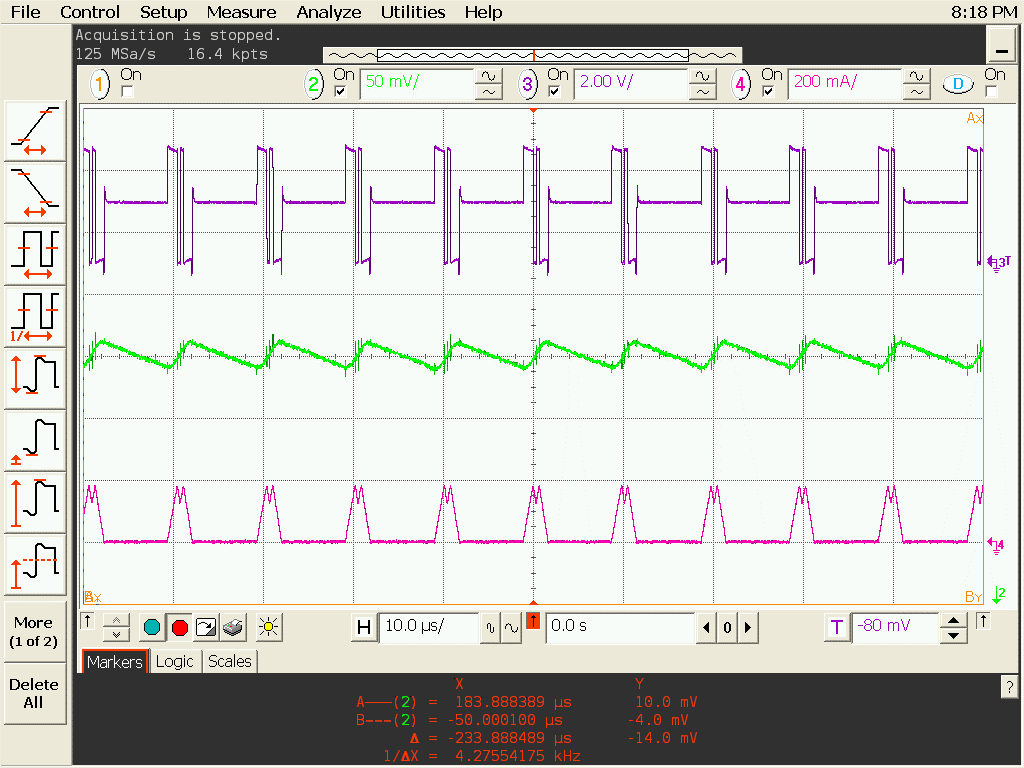Viewport: 1024px width, 768px height.
Task: Increase channel 3 vertical scale using upper button
Action: [703, 76]
